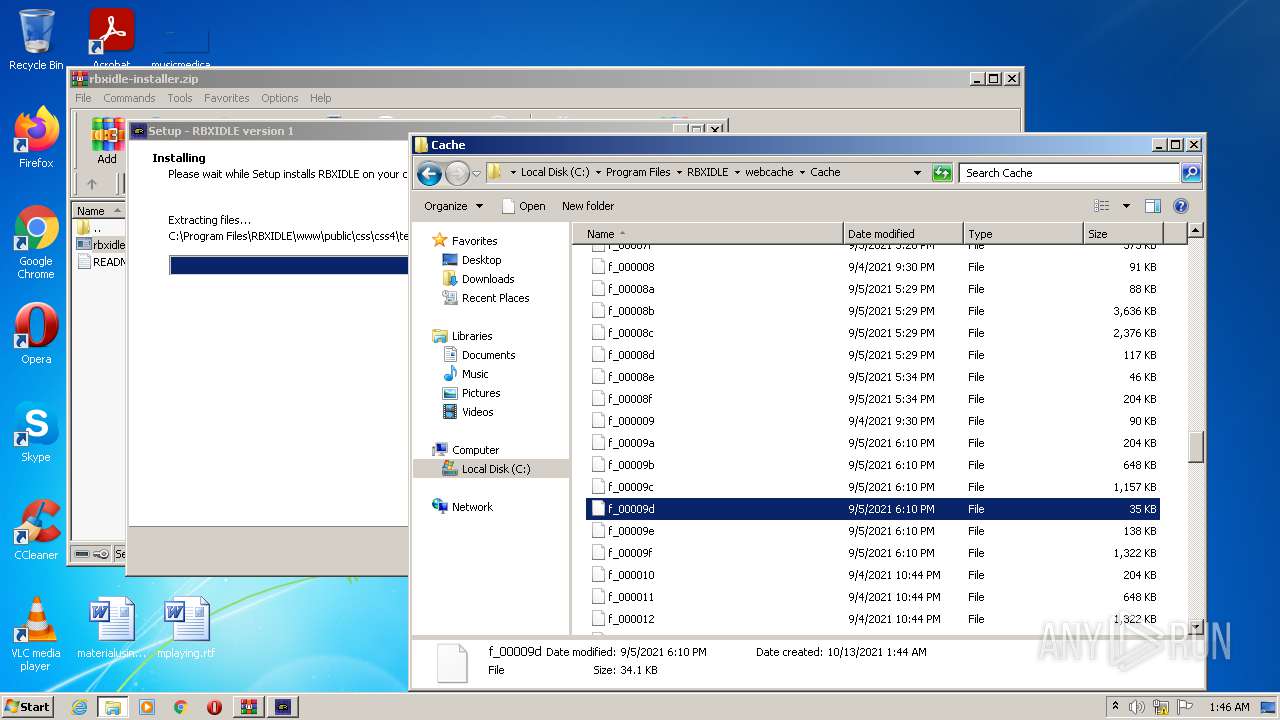
Task: Refresh the Cache folder address bar
Action: [941, 173]
